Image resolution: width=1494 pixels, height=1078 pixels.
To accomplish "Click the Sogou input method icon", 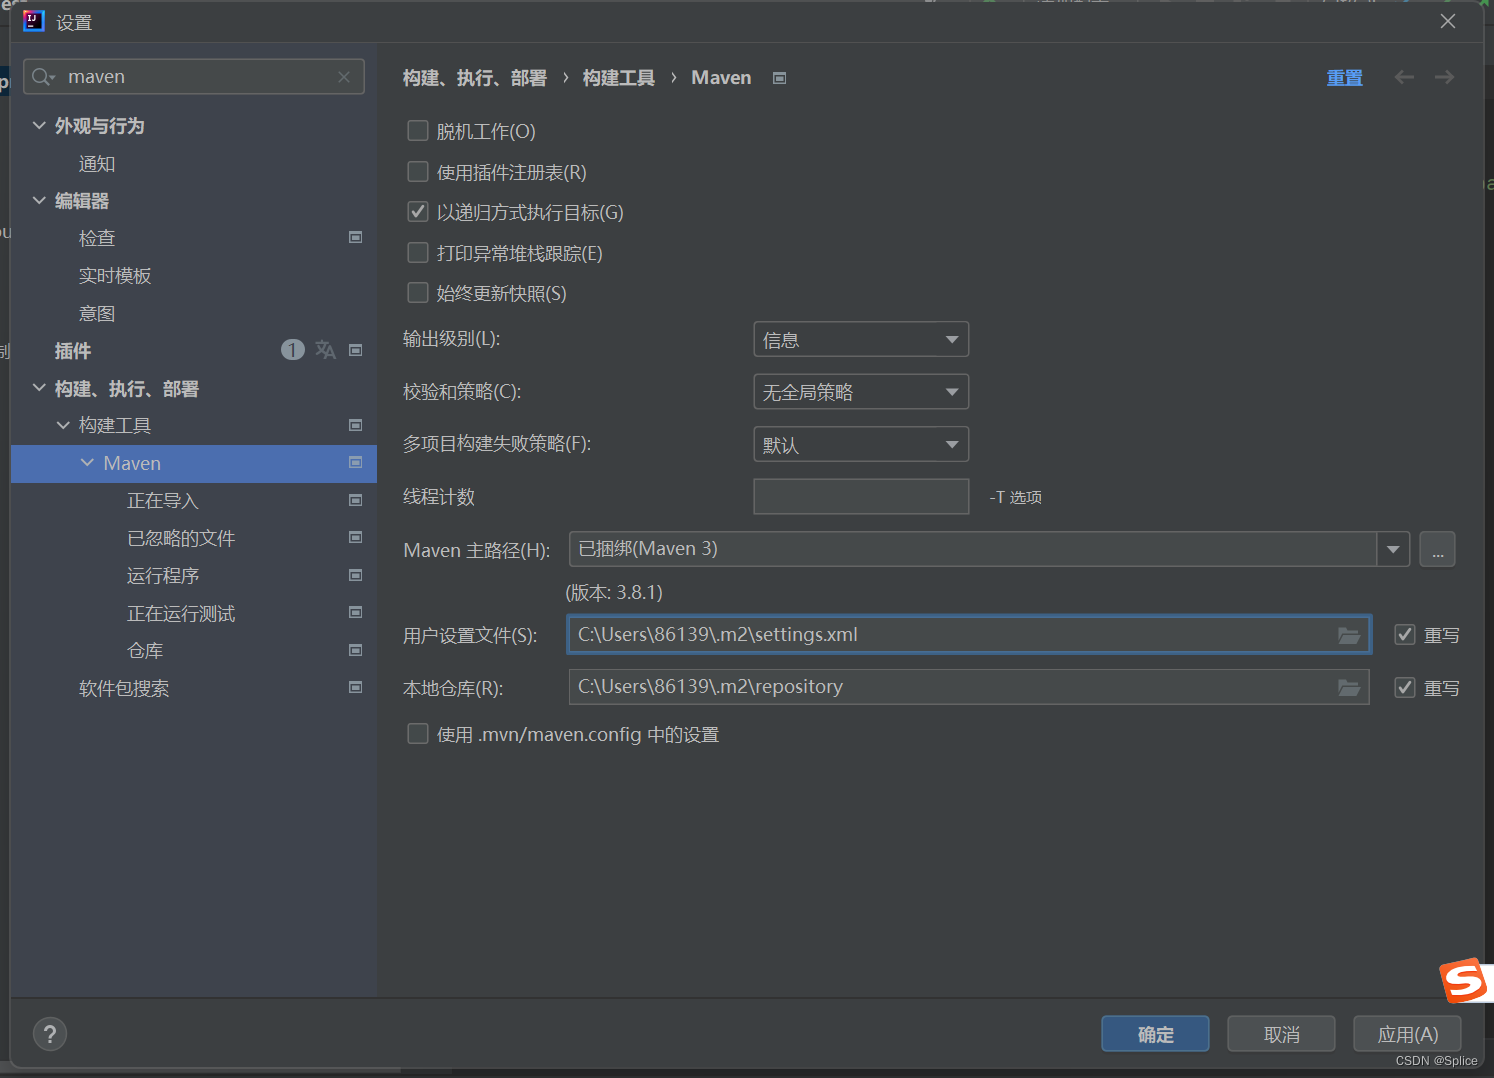I will coord(1464,980).
